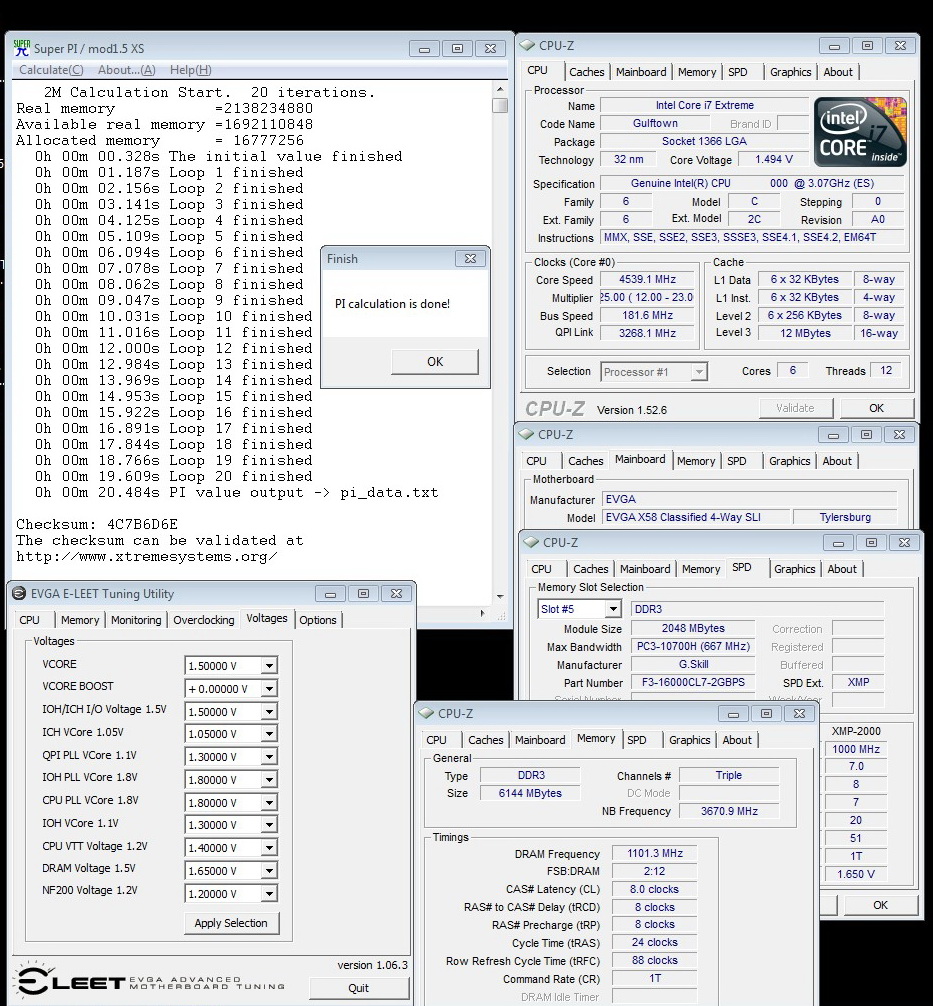
Task: Click the NB Frequency value 3670.9 MHz
Action: click(x=729, y=811)
